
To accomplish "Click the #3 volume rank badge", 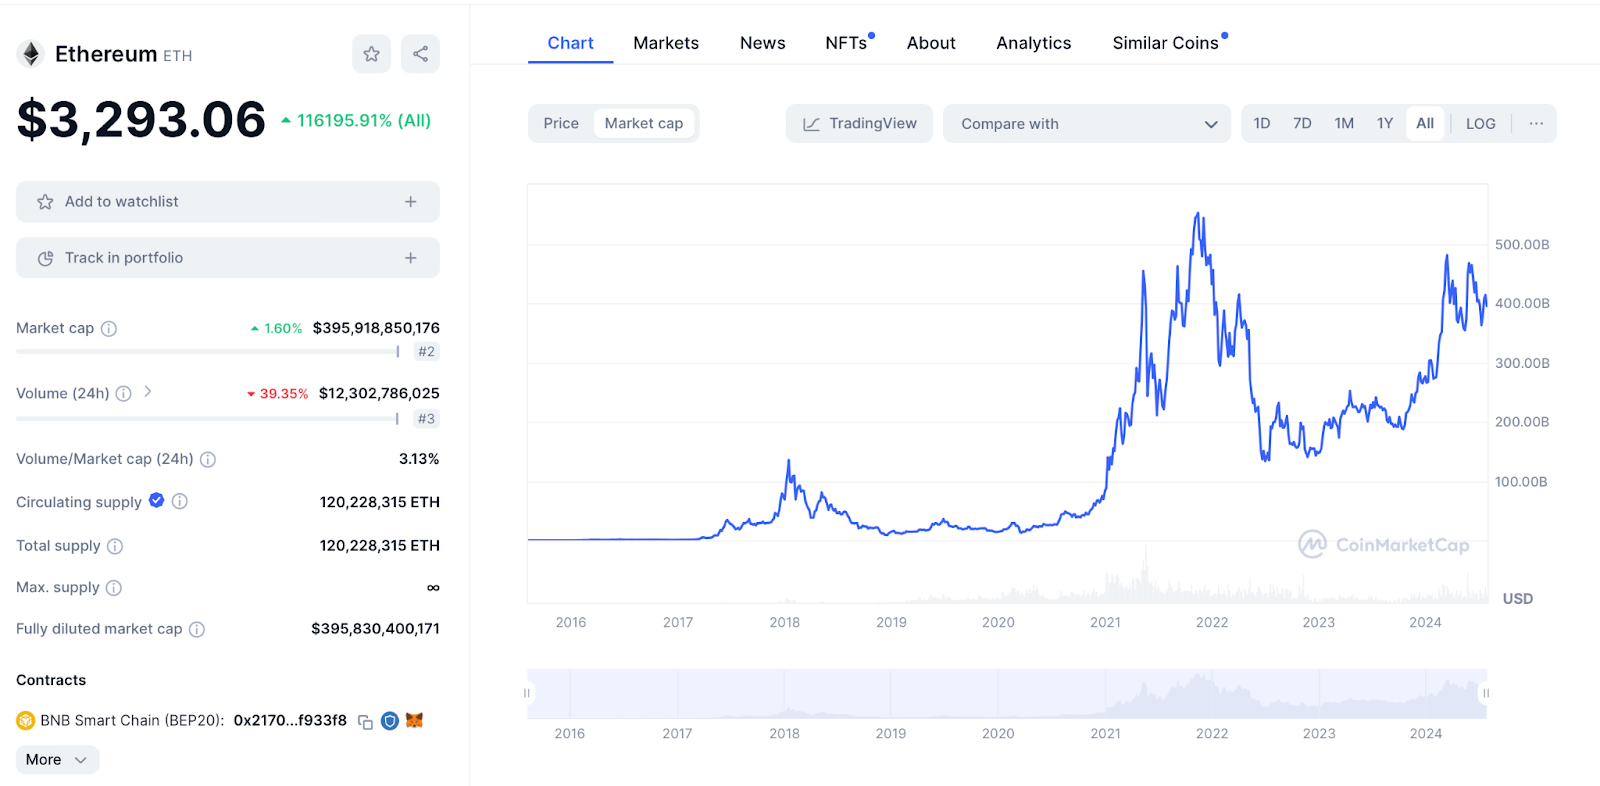I will [426, 419].
